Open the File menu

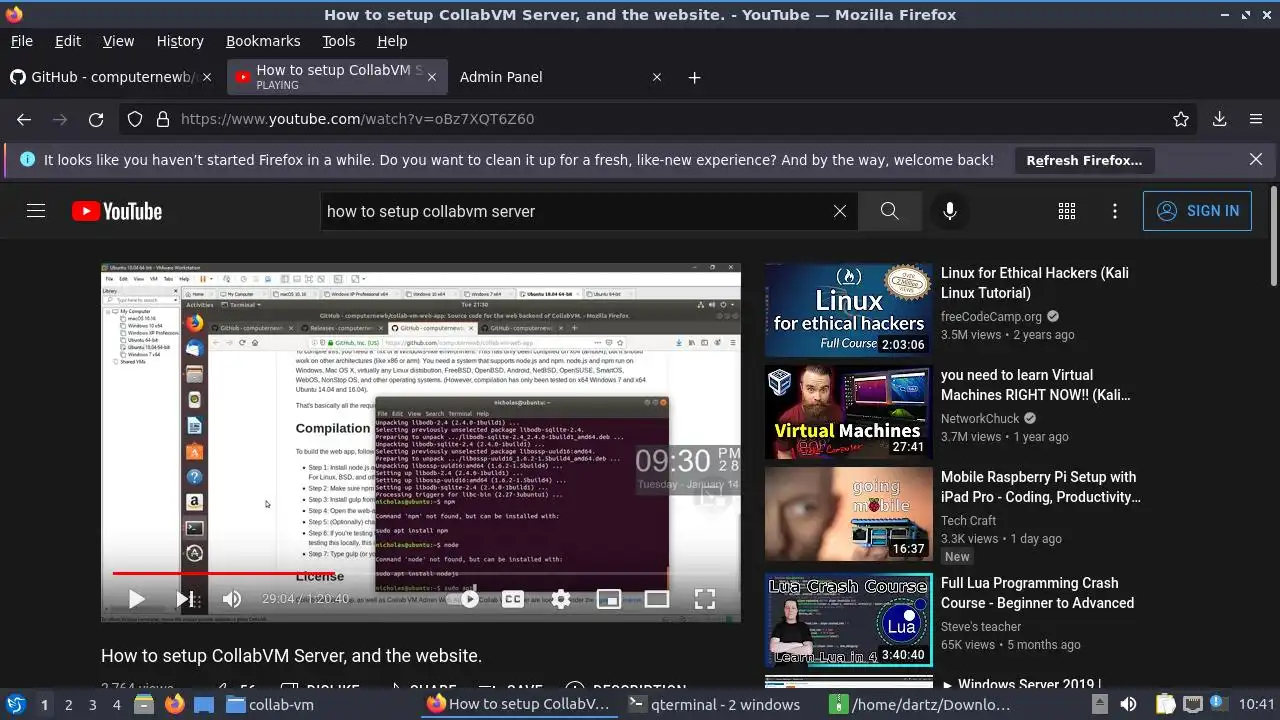point(21,41)
